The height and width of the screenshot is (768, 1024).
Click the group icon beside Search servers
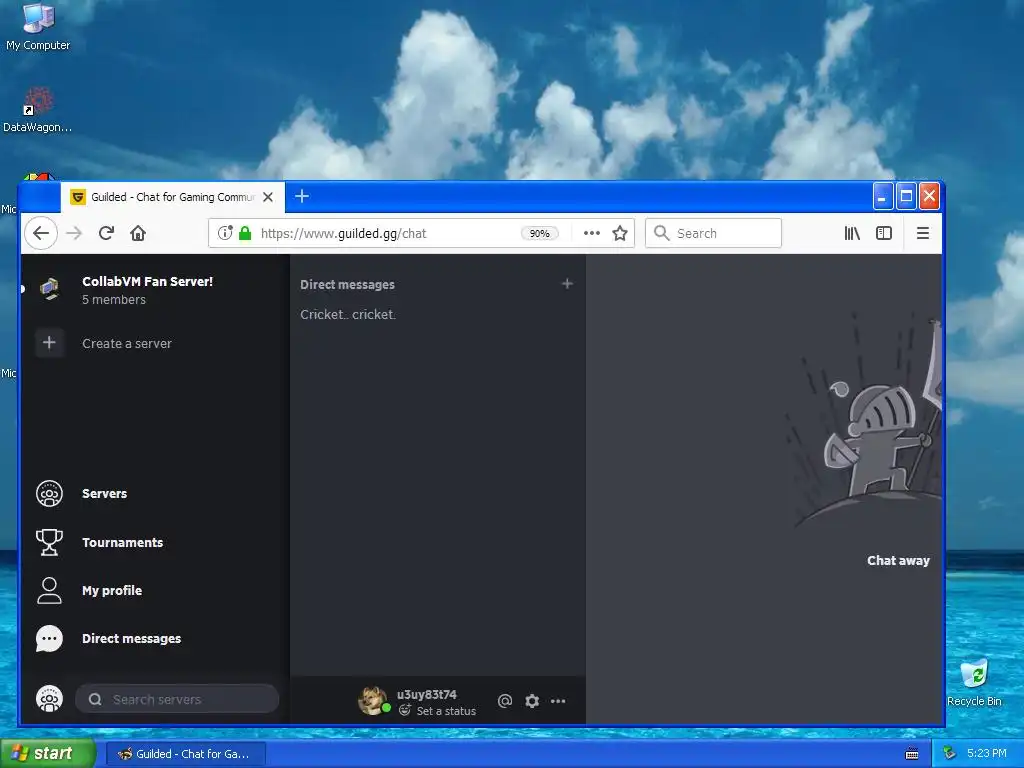click(x=49, y=699)
